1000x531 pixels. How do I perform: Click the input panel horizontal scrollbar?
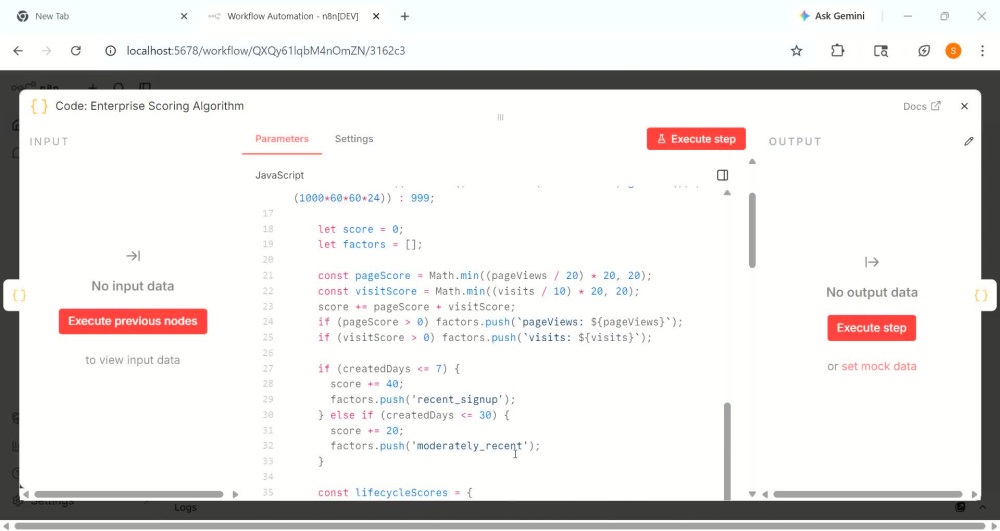(129, 494)
